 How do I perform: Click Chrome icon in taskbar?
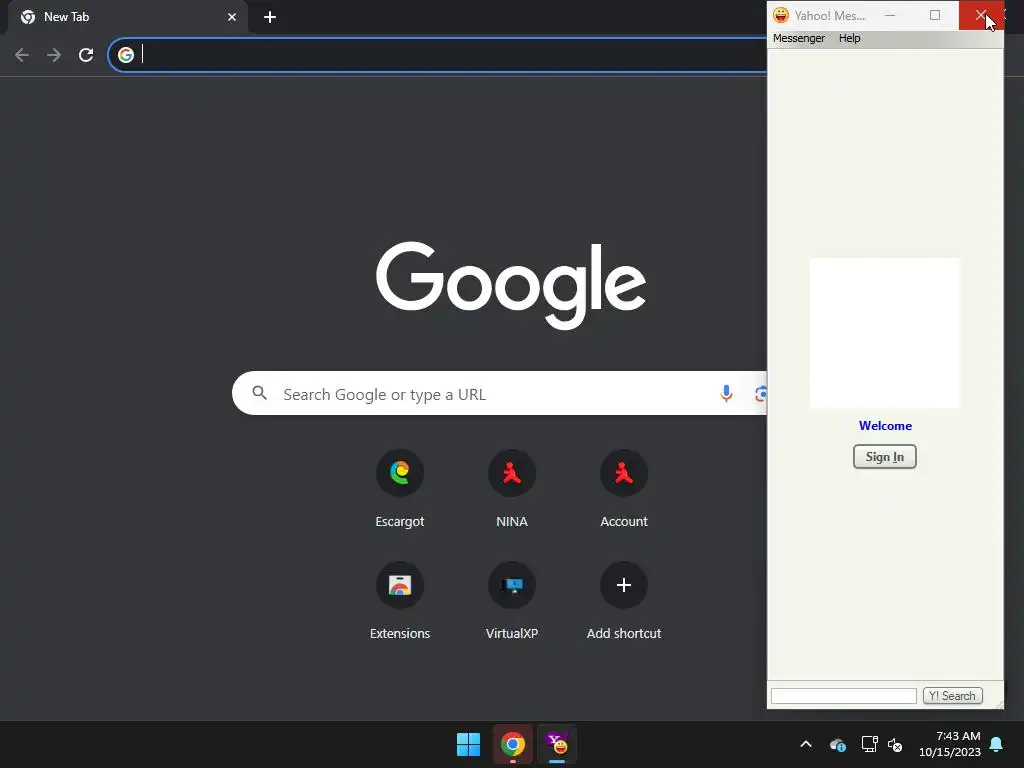tap(513, 744)
